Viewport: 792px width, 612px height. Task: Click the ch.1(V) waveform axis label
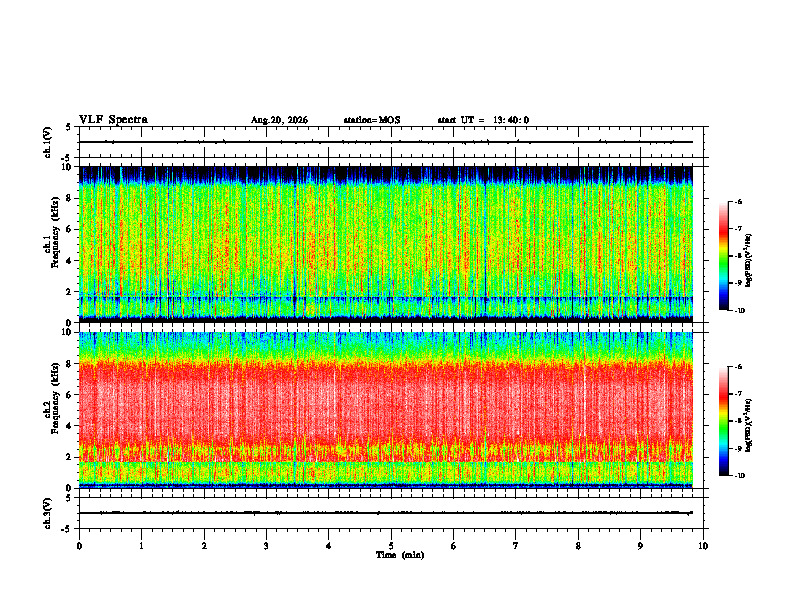coord(48,142)
